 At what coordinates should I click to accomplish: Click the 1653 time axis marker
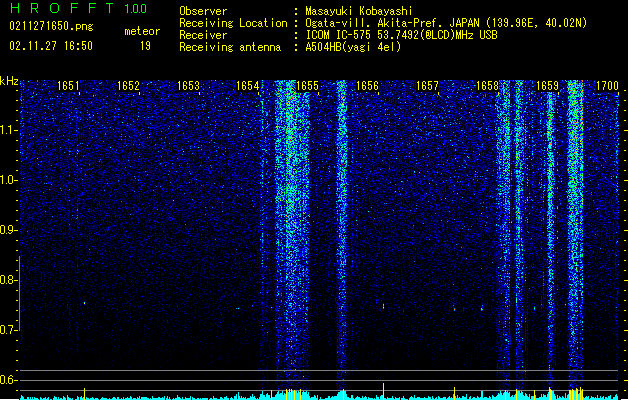click(x=188, y=86)
